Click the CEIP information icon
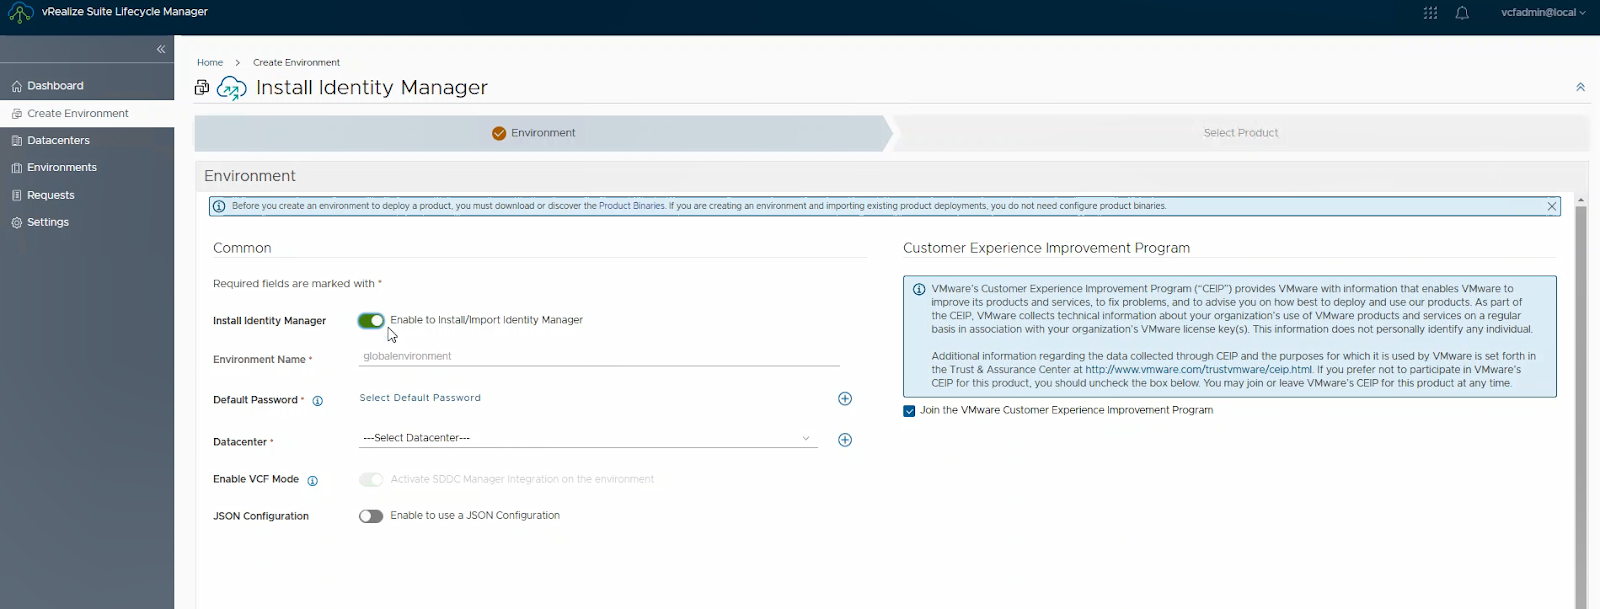Image resolution: width=1600 pixels, height=609 pixels. tap(919, 289)
